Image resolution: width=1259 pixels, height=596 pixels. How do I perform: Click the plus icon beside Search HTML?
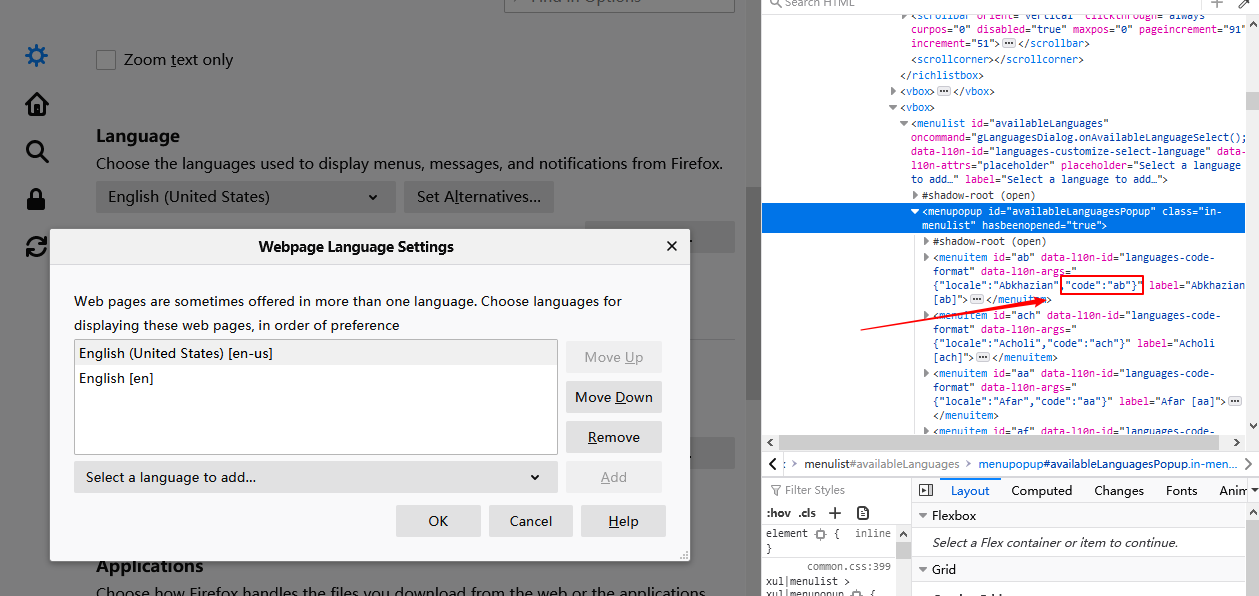point(1217,4)
